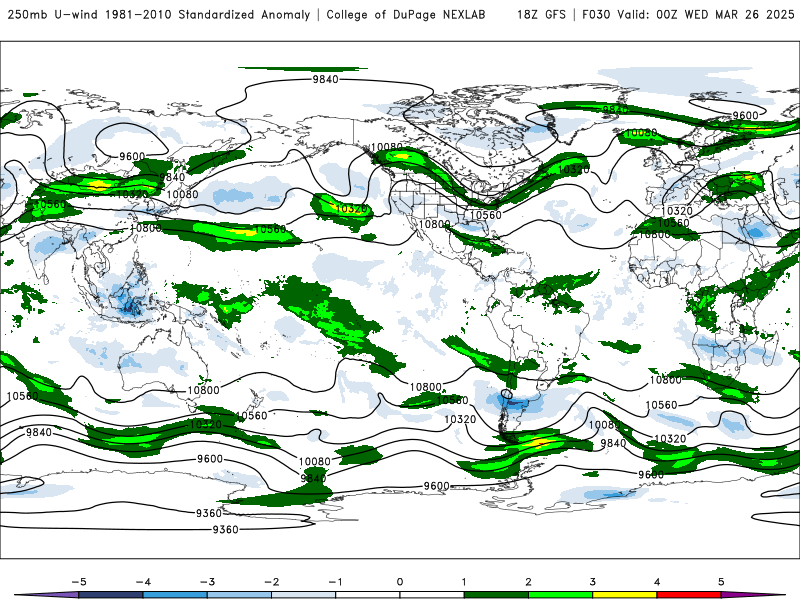Click the '-3' colorbar label
The image size is (800, 600).
click(207, 582)
